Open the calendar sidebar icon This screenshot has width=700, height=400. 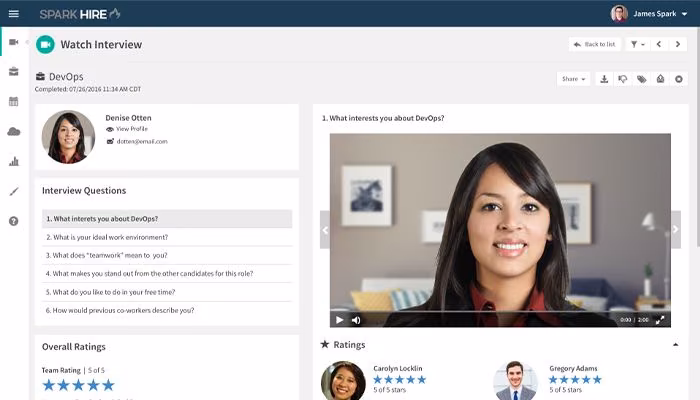tap(14, 101)
